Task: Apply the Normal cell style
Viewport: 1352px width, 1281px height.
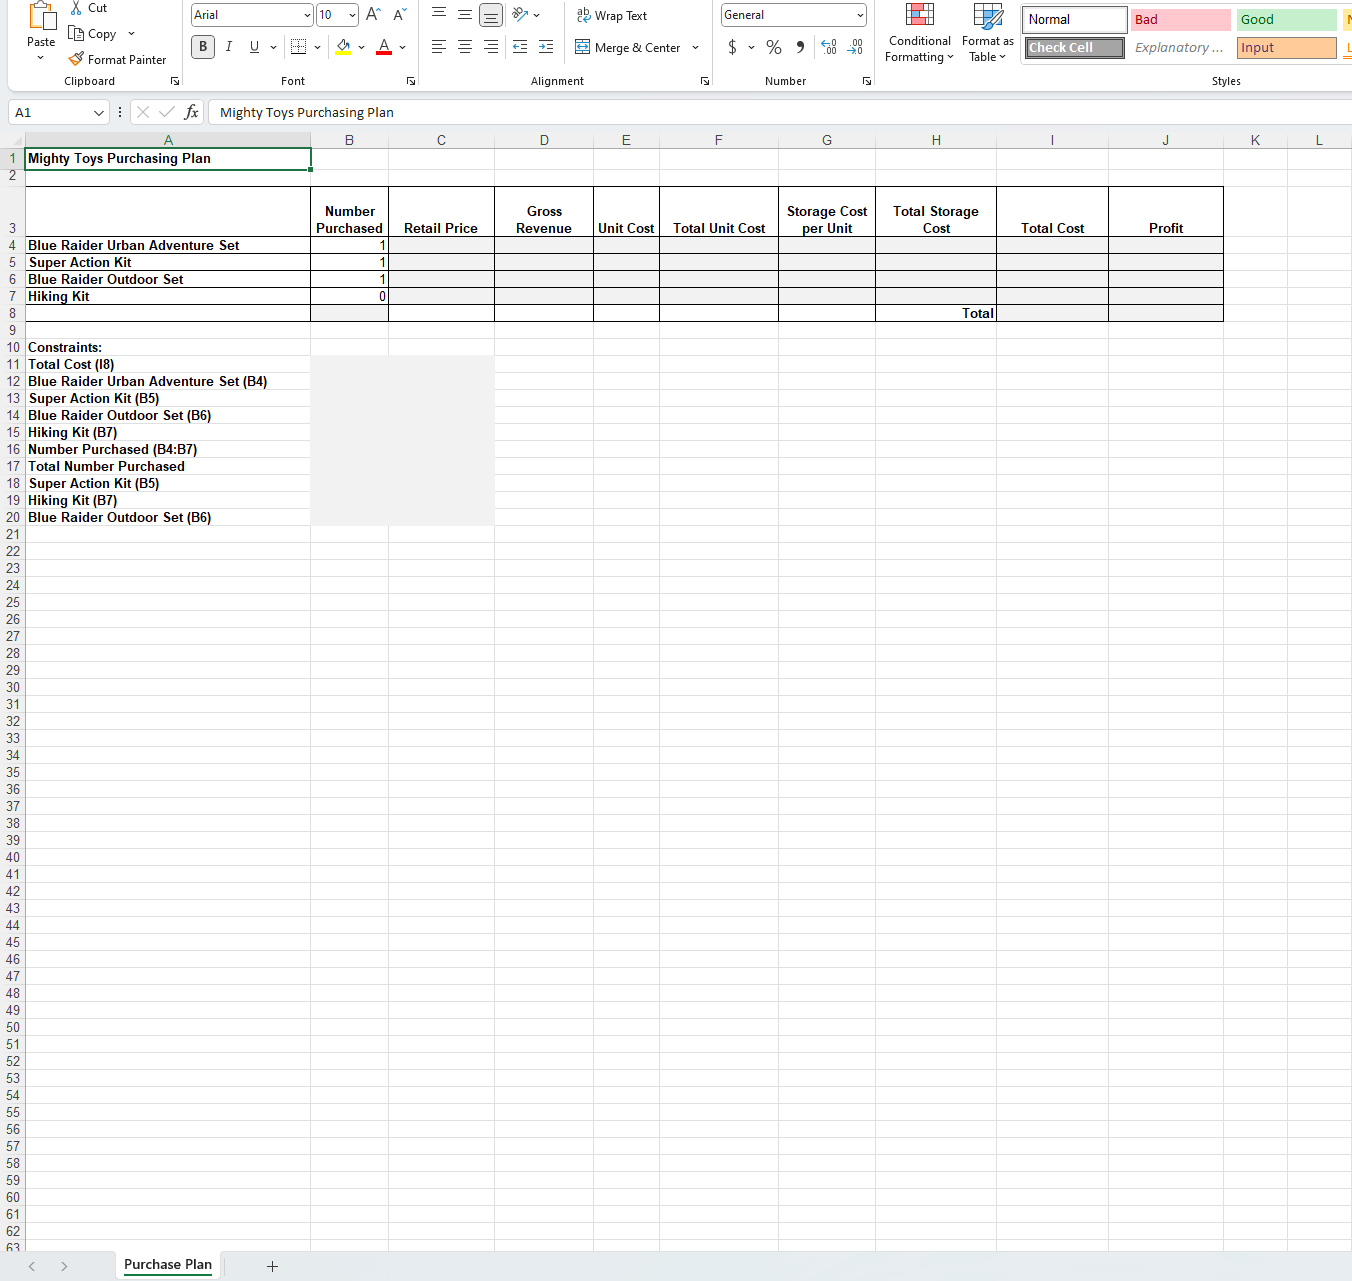Action: (1075, 19)
